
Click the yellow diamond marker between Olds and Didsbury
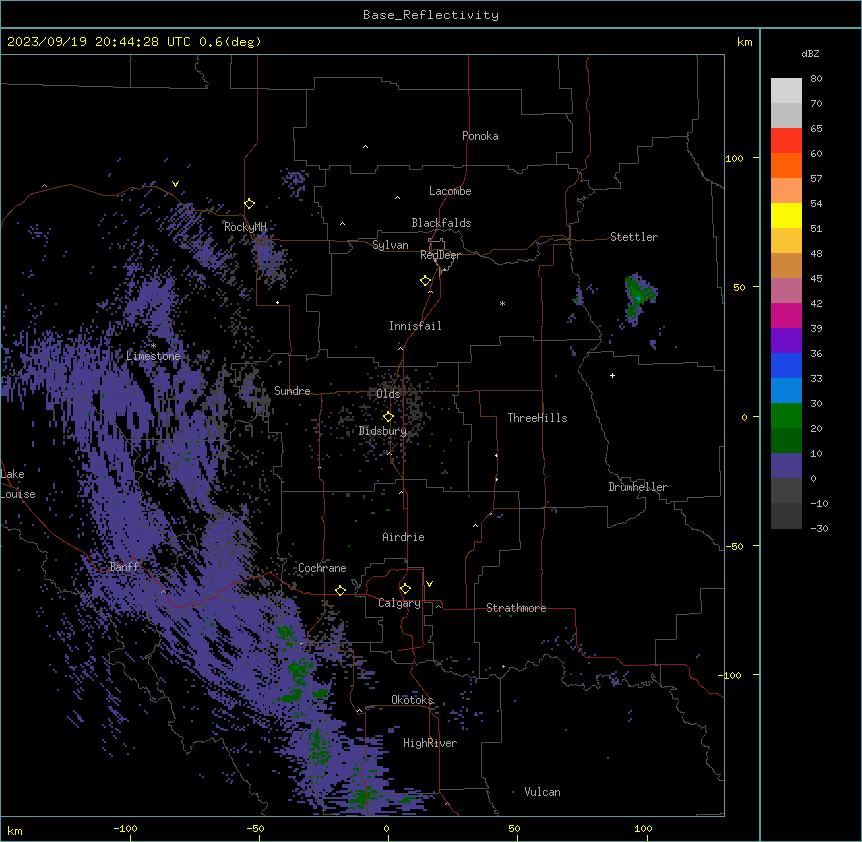pyautogui.click(x=388, y=417)
